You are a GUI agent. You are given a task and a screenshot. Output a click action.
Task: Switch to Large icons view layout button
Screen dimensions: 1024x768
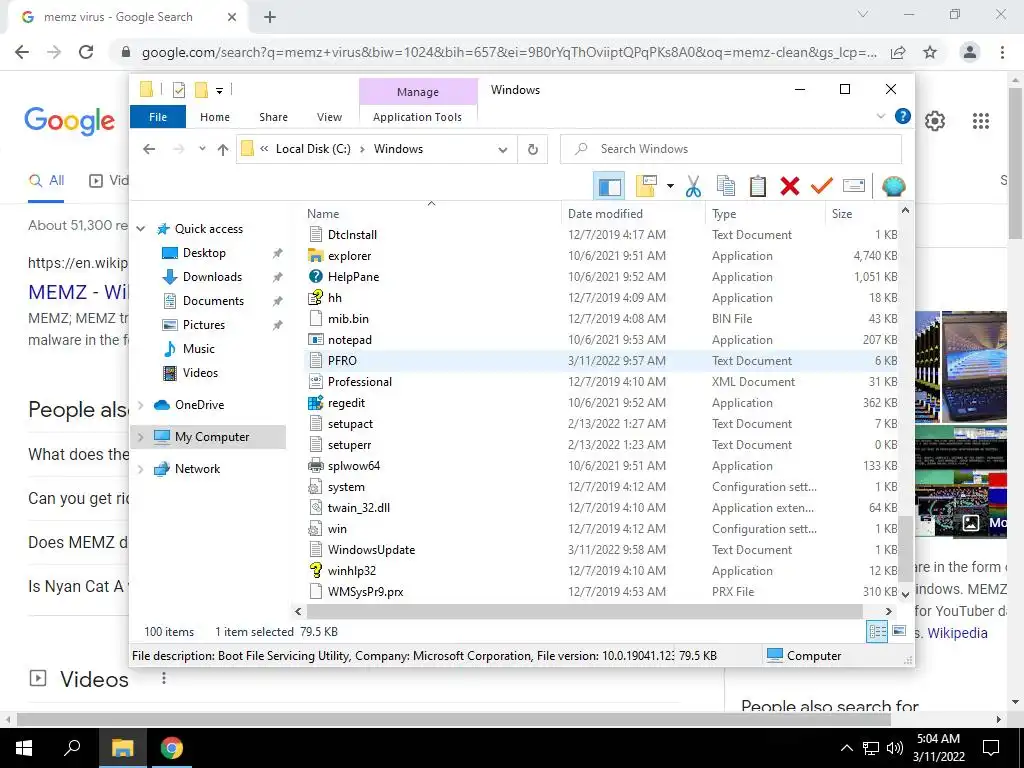(899, 631)
